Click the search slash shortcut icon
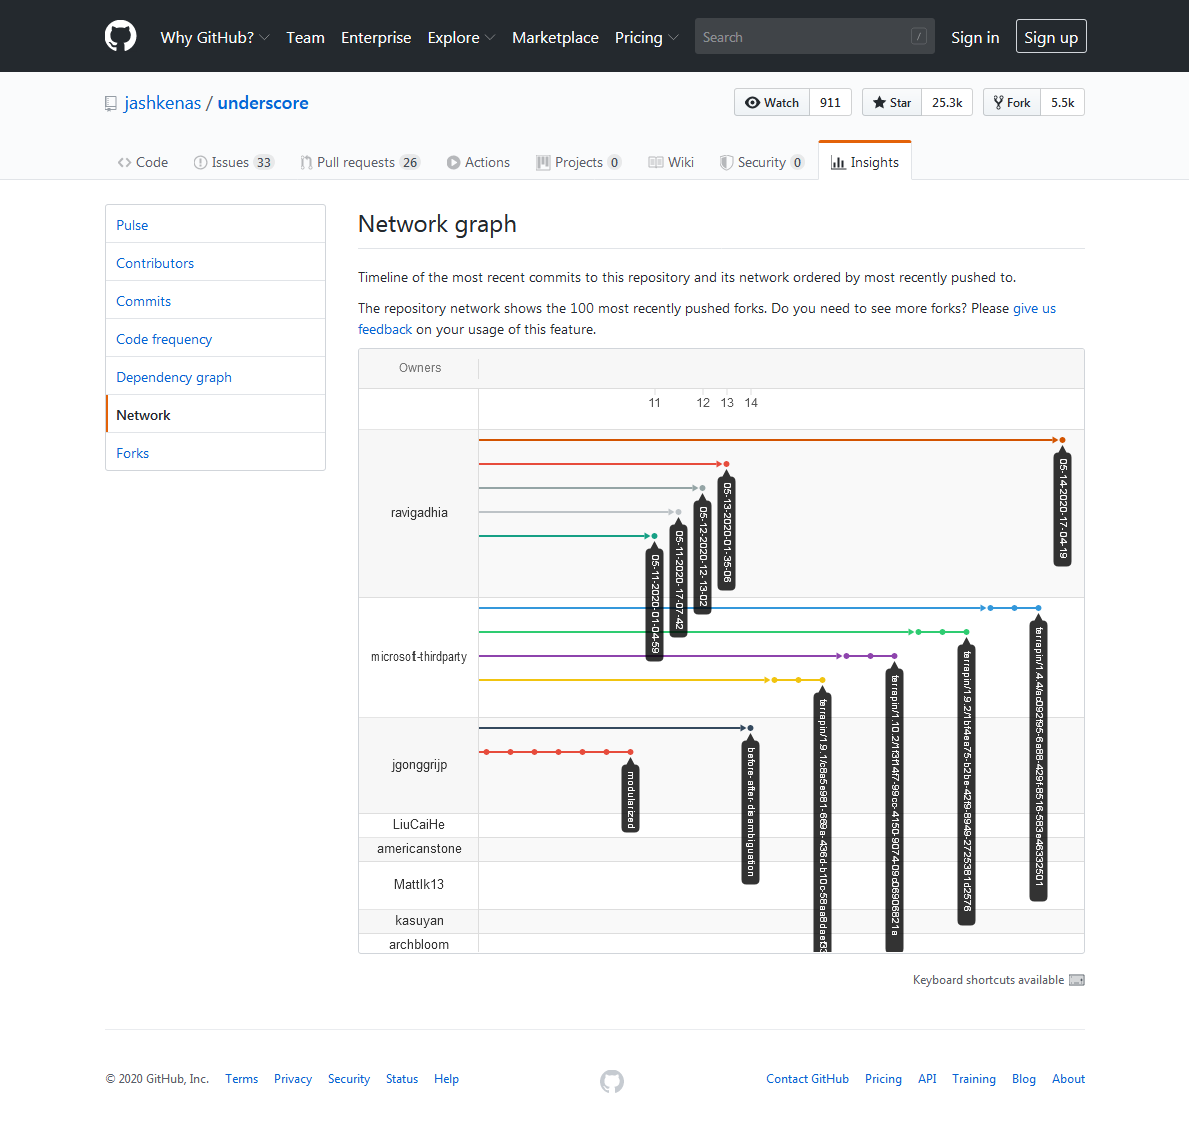The height and width of the screenshot is (1142, 1189). tap(918, 36)
